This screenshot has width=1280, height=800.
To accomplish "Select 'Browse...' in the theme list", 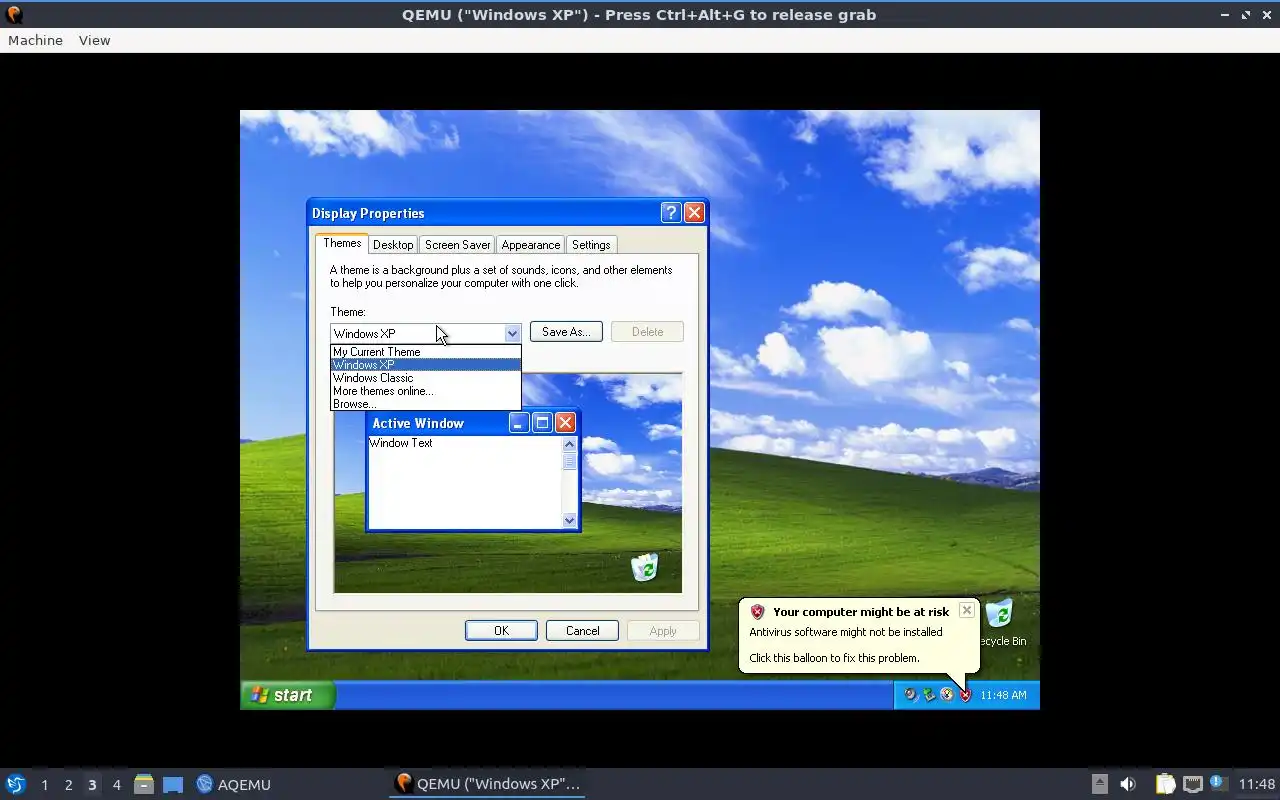I will (x=426, y=404).
